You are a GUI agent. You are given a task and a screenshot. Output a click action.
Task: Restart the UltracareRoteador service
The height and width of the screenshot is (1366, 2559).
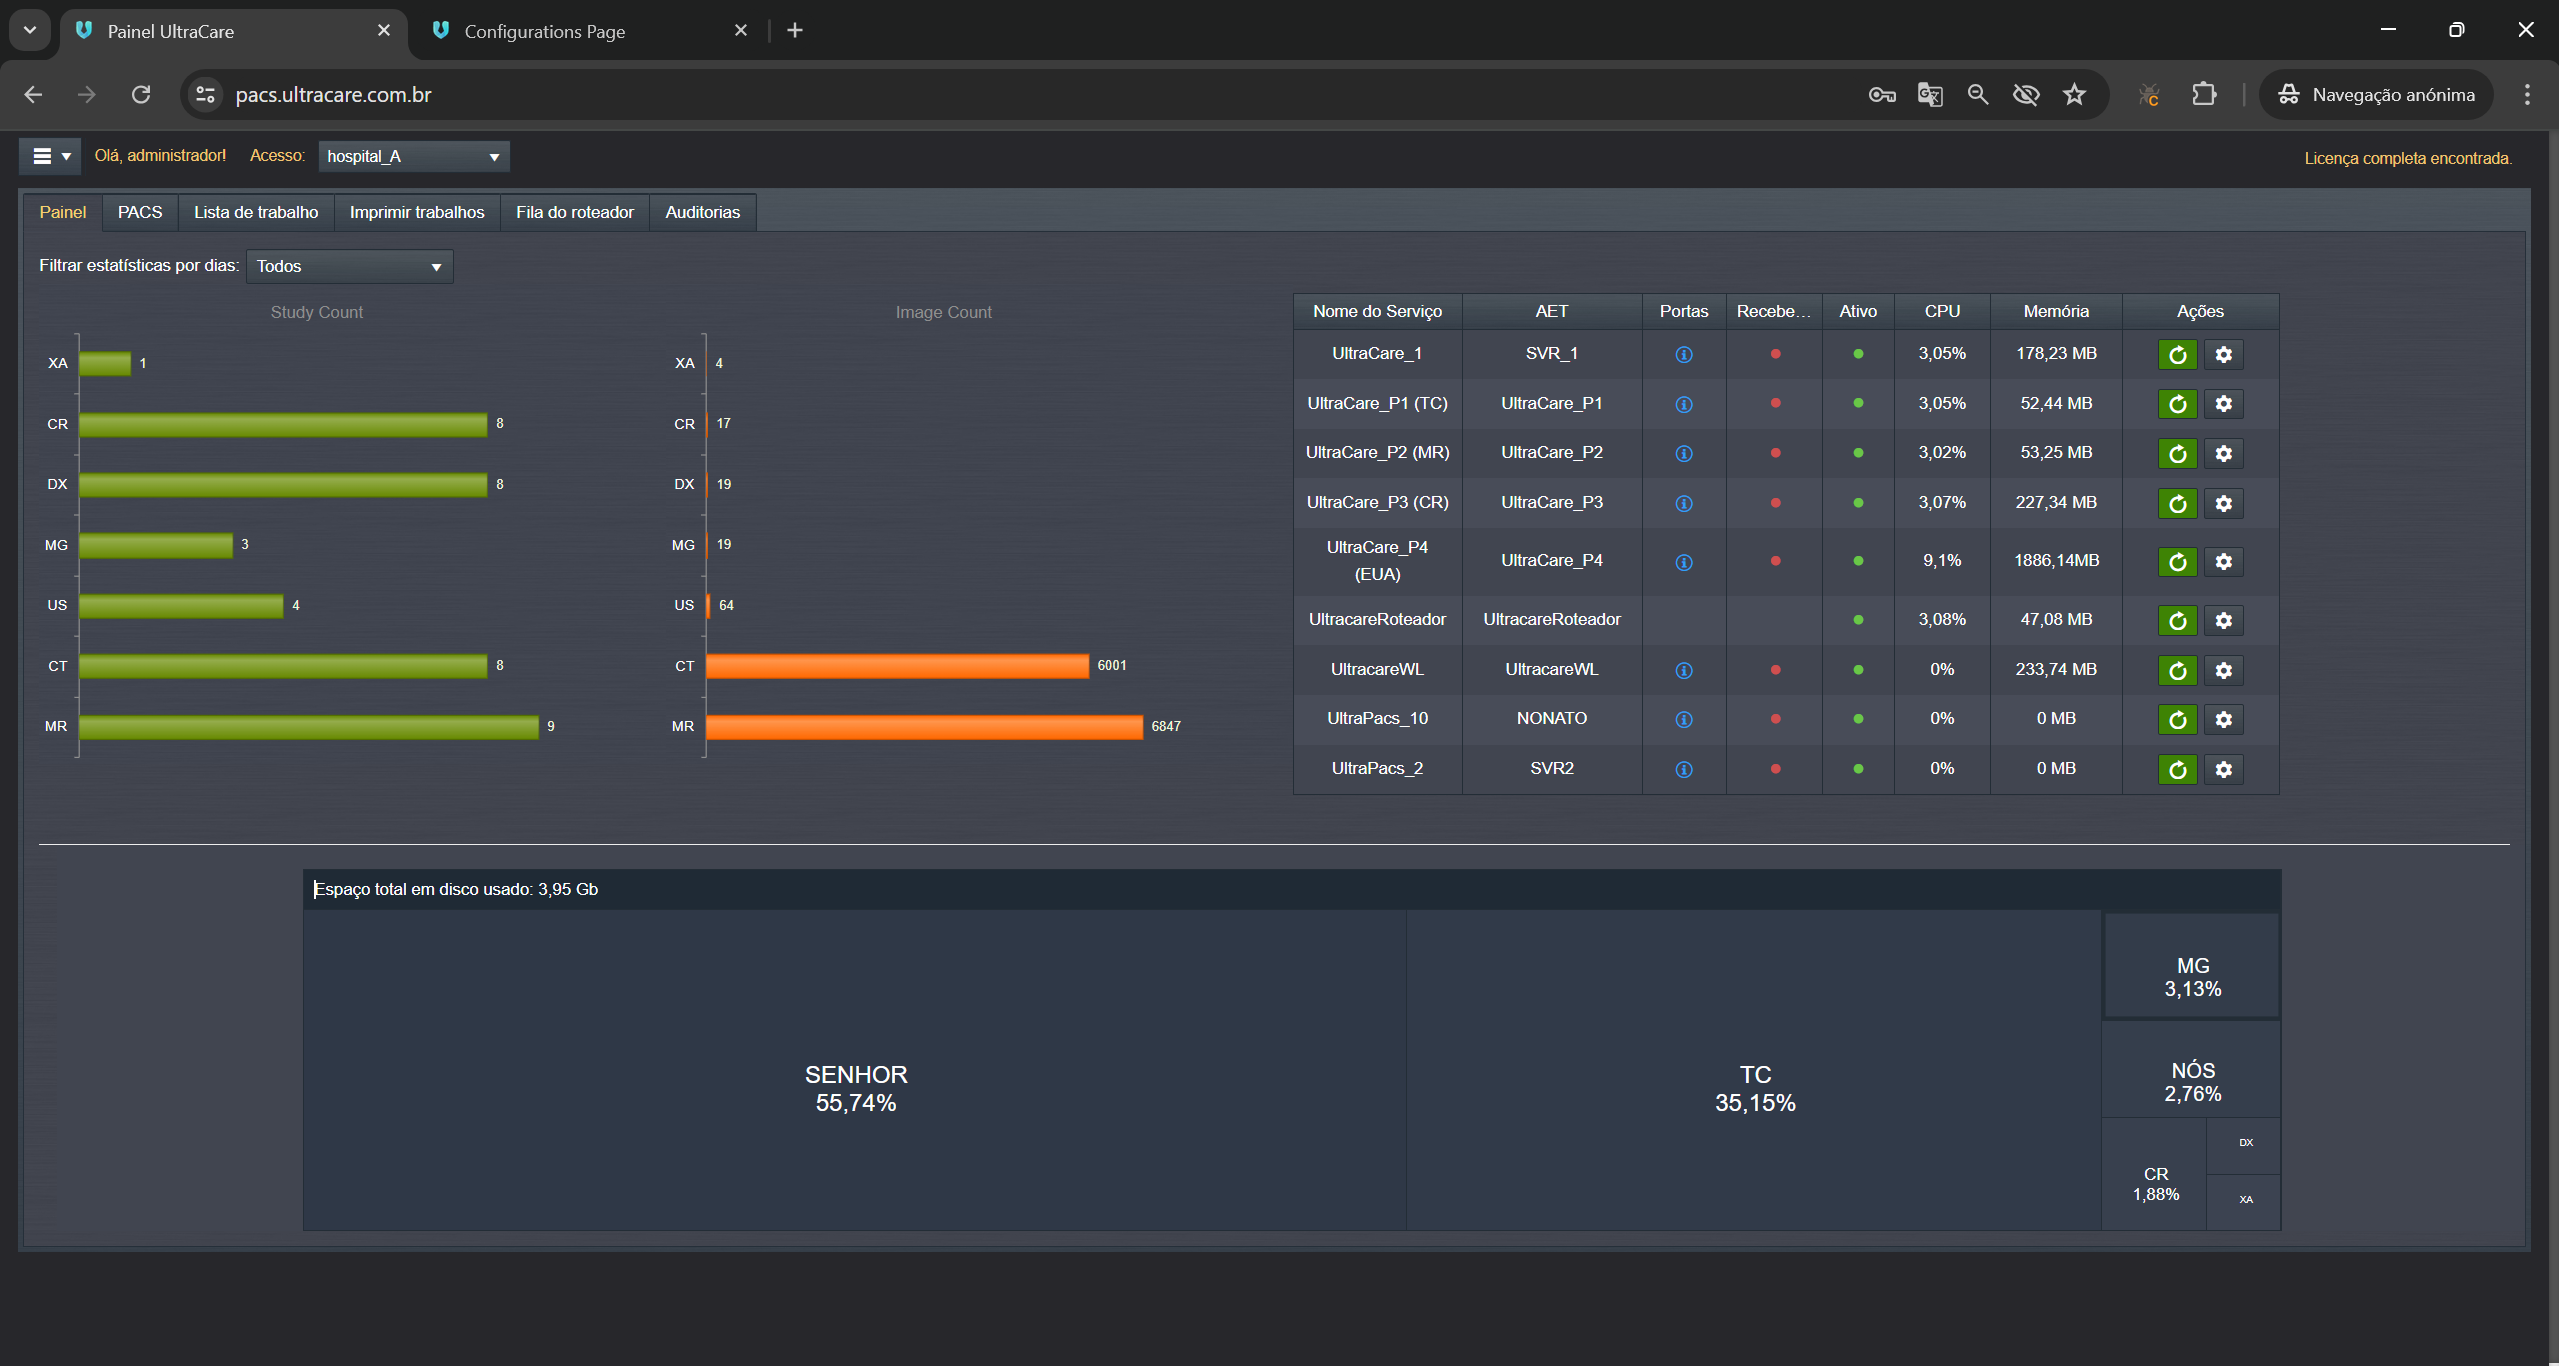pos(2176,620)
